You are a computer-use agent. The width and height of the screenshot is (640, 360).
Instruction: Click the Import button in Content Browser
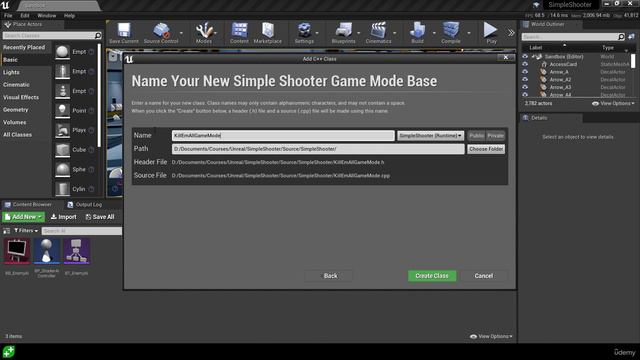pyautogui.click(x=64, y=217)
